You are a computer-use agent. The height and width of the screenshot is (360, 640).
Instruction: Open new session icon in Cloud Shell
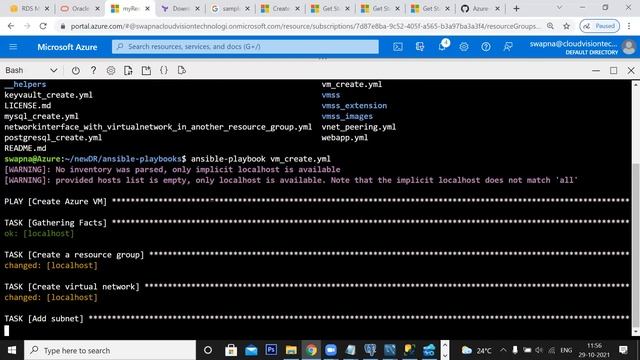coord(146,70)
